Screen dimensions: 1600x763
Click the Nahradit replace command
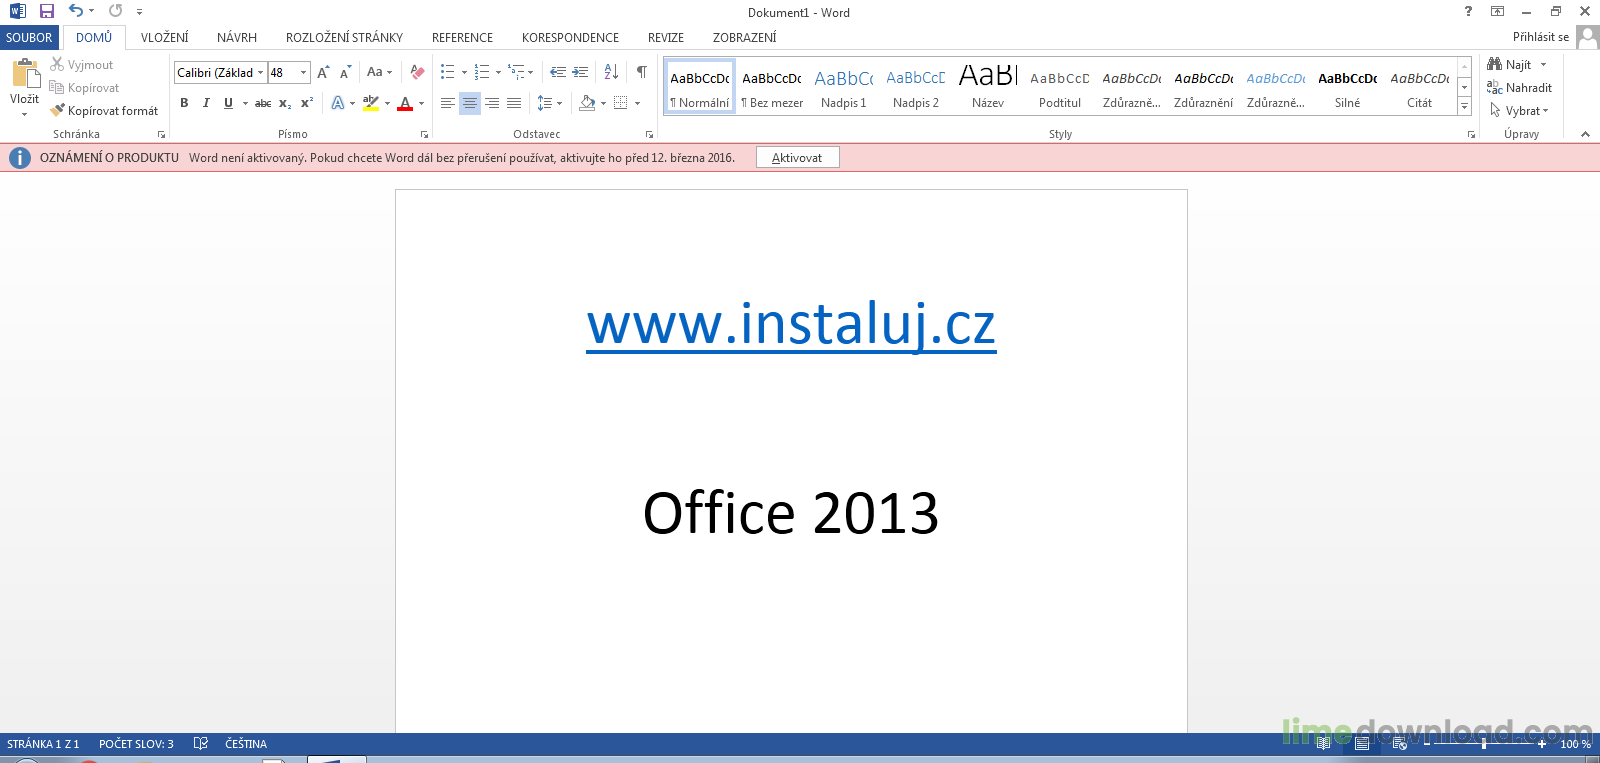click(1519, 88)
